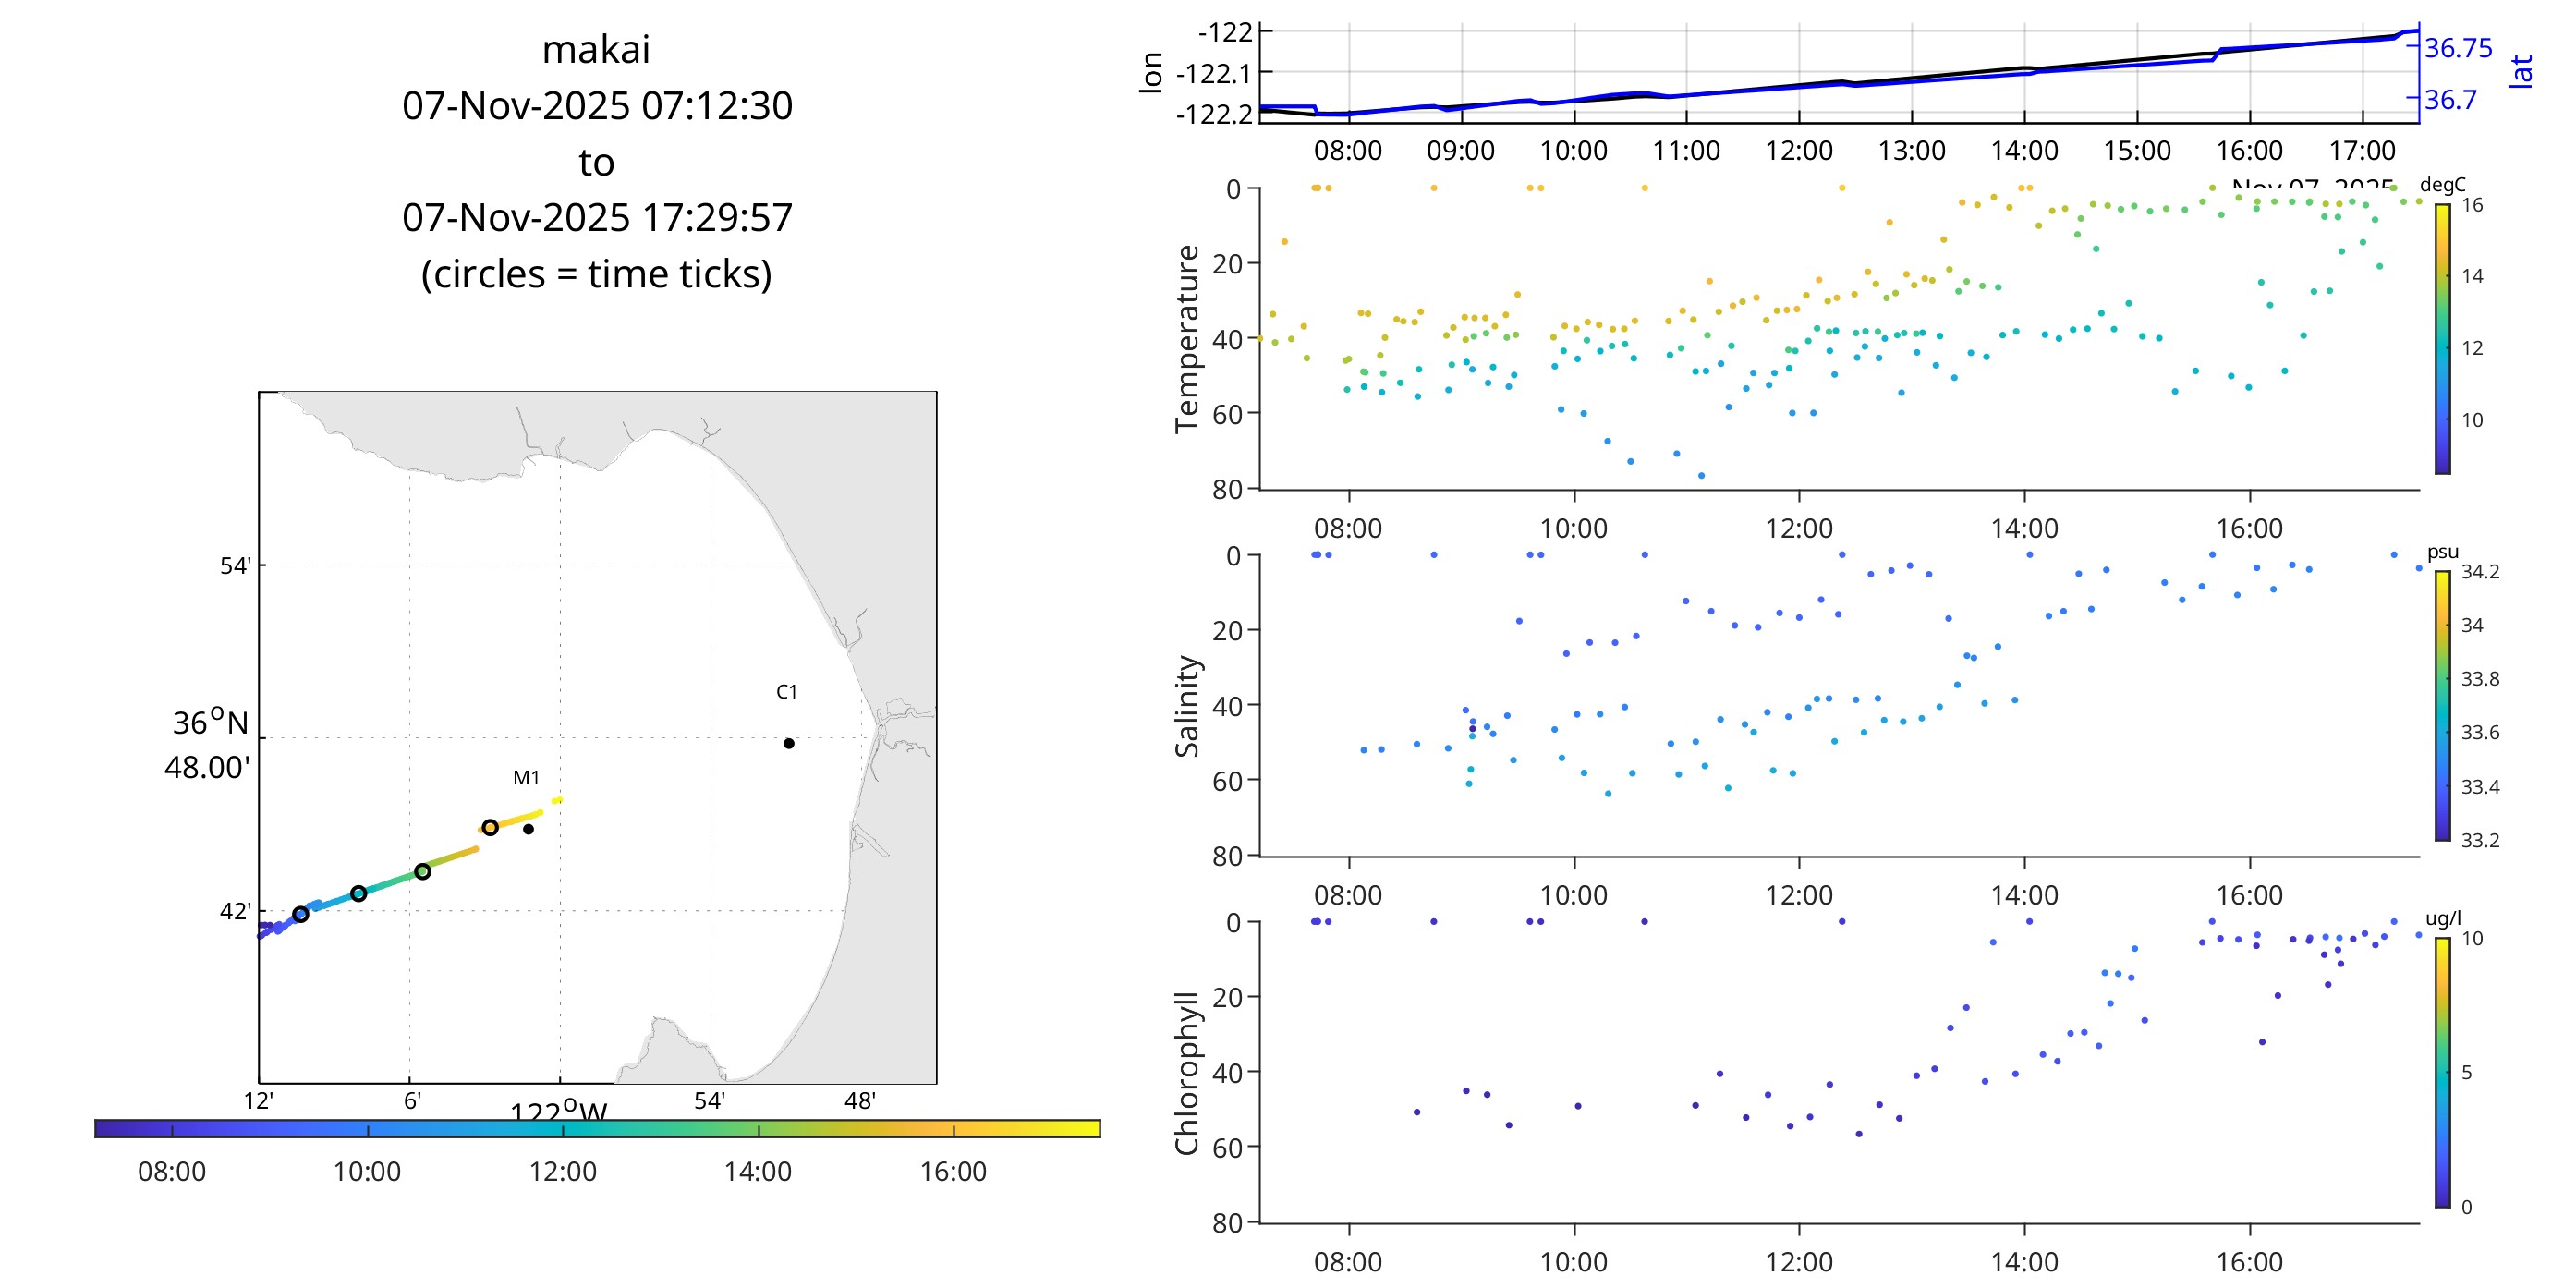Click the 36.75 latitude tick label
Viewport: 2576px width, 1288px height.
pos(2458,48)
